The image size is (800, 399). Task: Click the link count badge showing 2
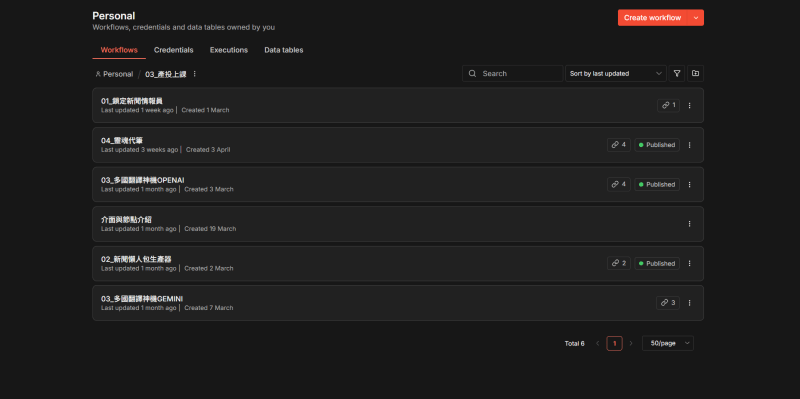click(619, 263)
